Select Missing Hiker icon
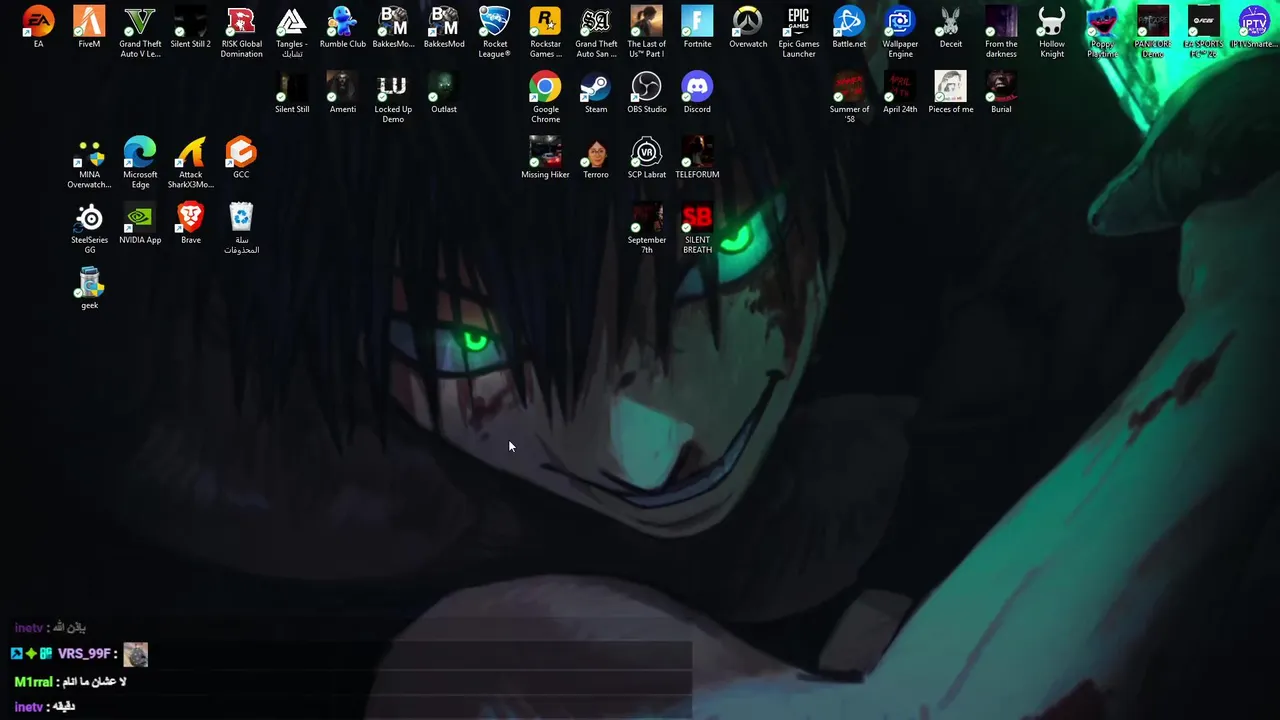Screen dimensions: 1280x720 pos(545,153)
